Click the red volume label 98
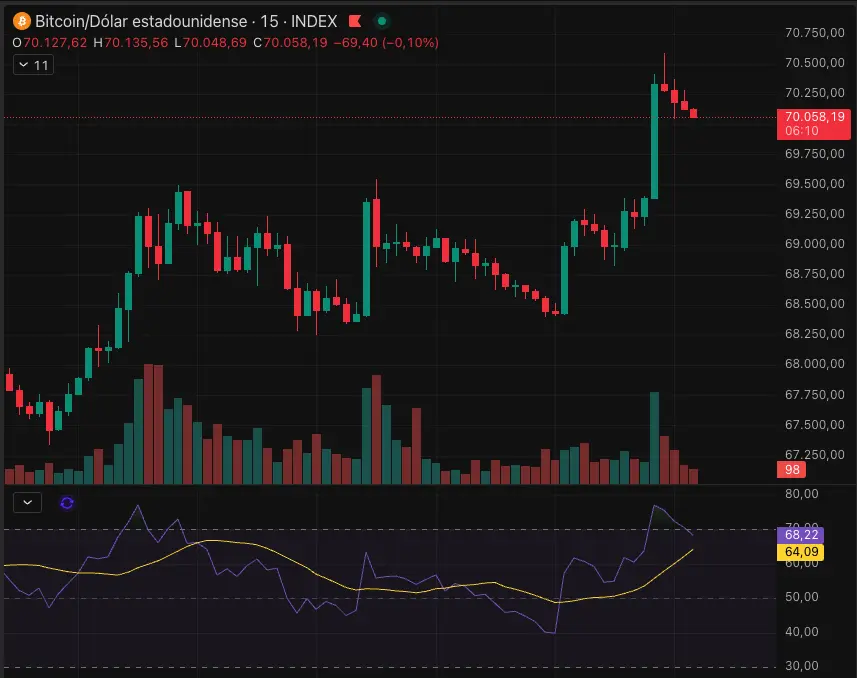857x678 pixels. [x=791, y=469]
